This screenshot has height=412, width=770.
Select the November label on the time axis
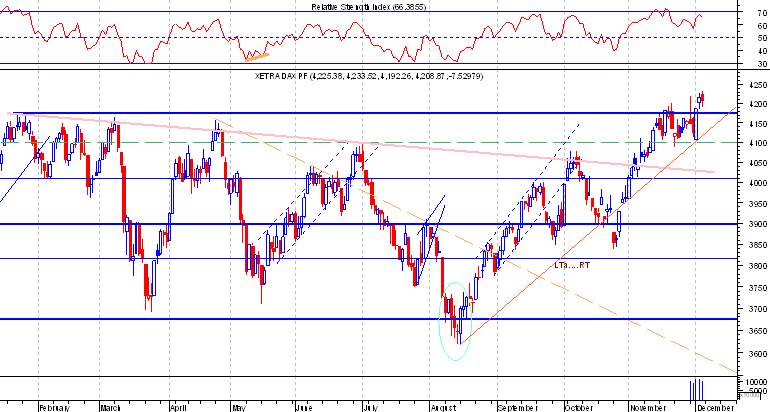(648, 408)
